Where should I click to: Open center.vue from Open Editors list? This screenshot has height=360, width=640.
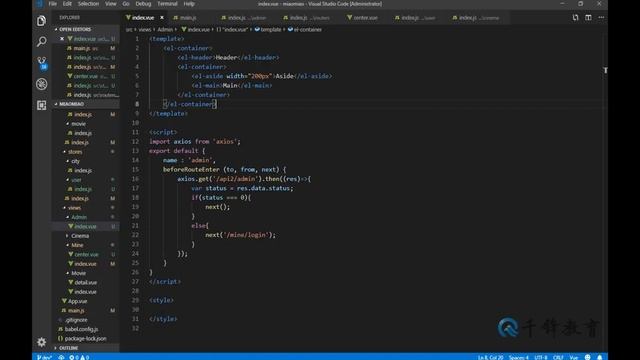click(x=86, y=76)
